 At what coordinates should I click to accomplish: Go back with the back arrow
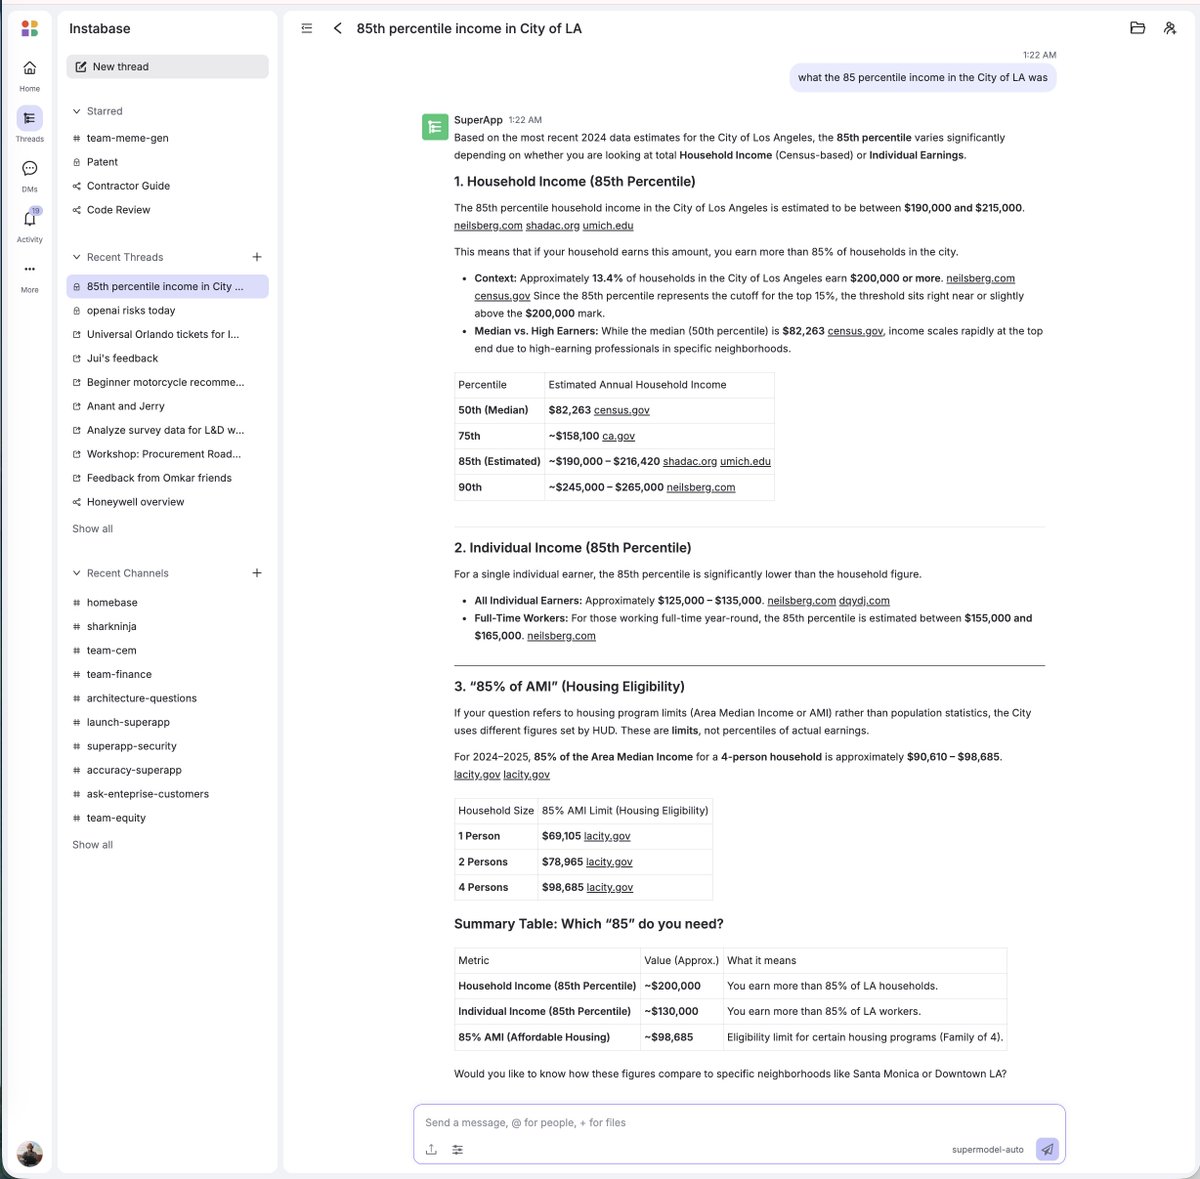tap(338, 28)
